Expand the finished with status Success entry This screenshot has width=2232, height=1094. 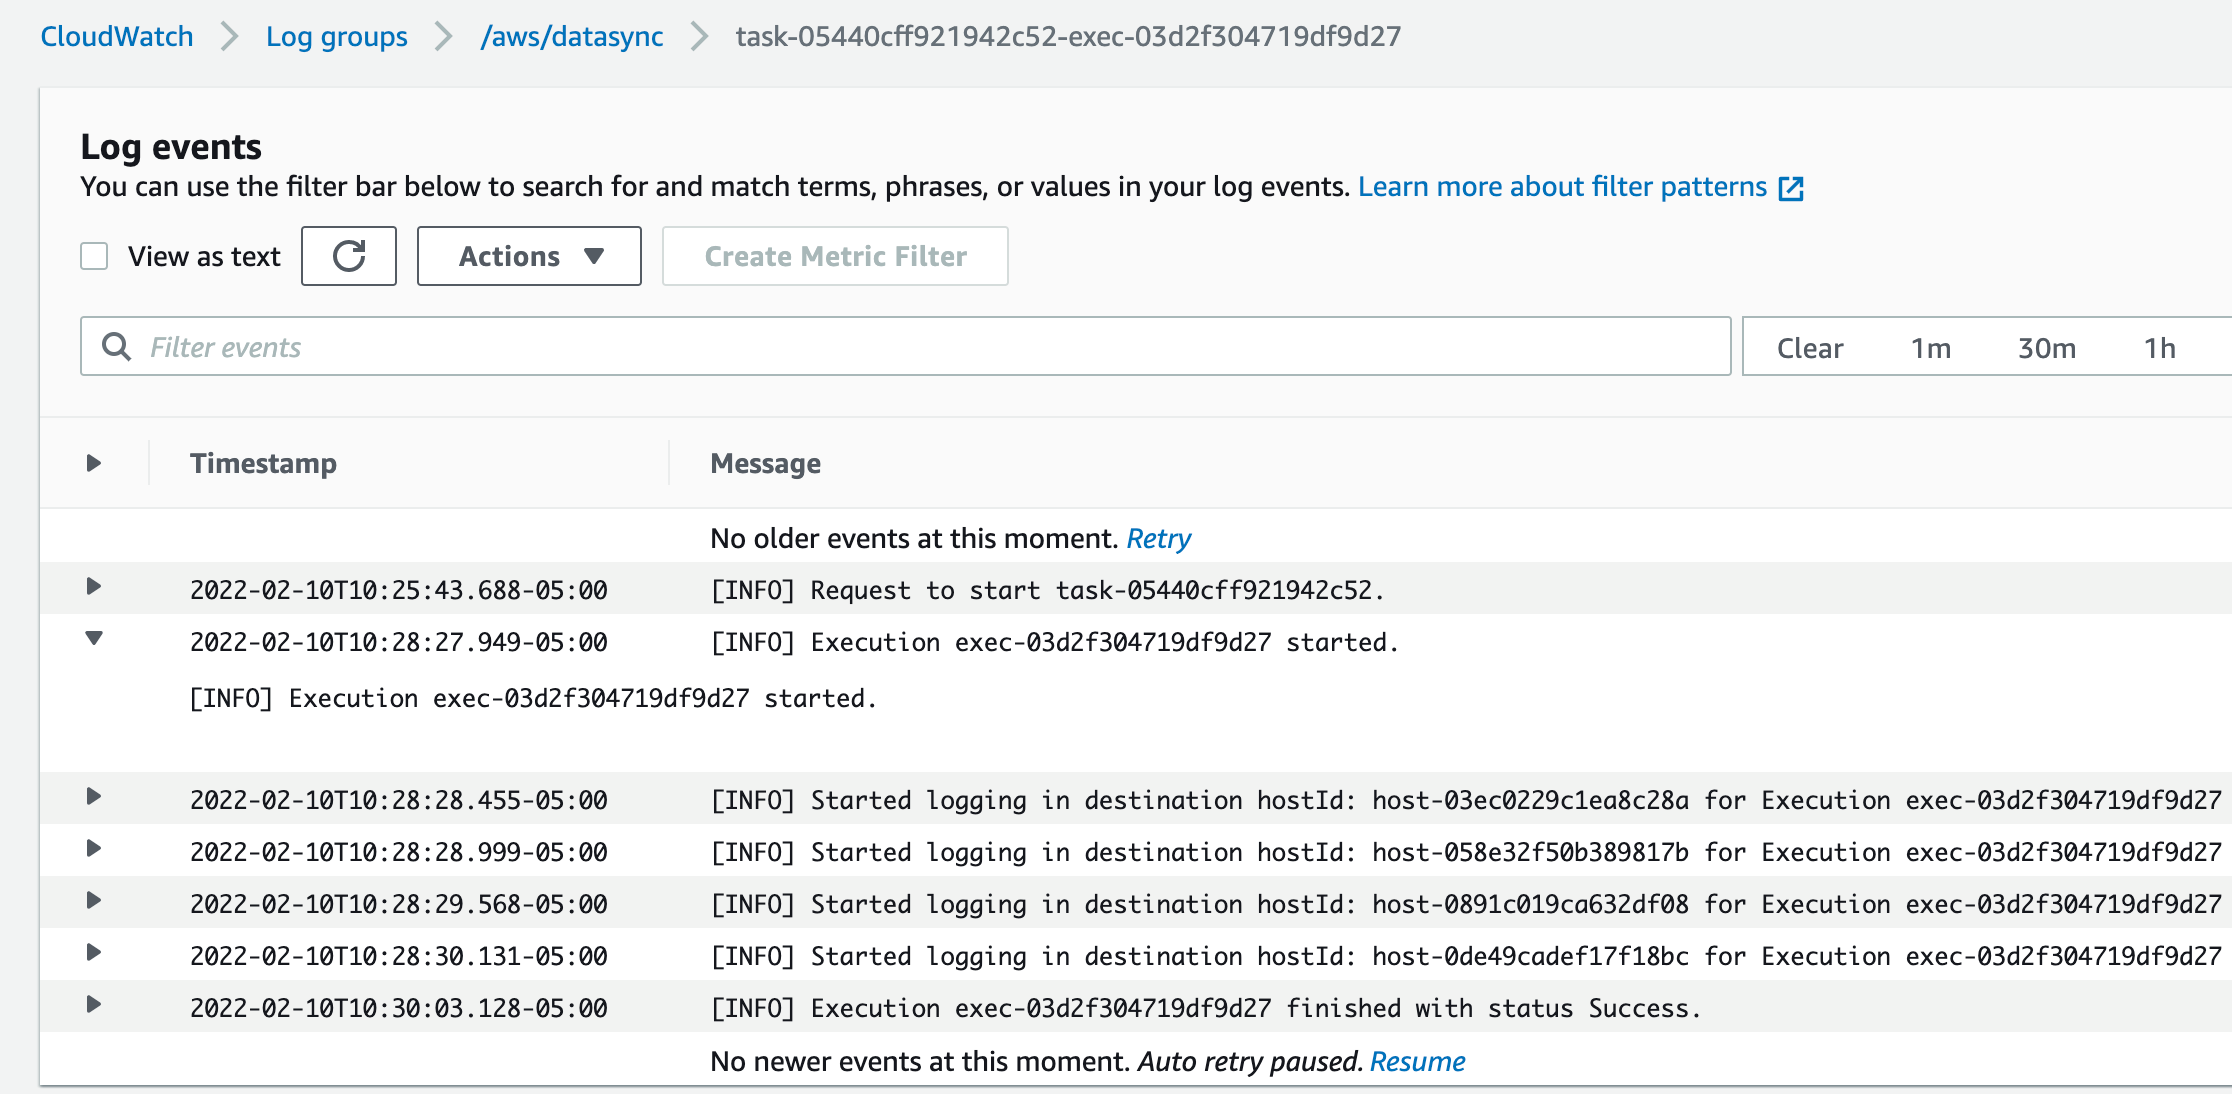(x=94, y=1007)
